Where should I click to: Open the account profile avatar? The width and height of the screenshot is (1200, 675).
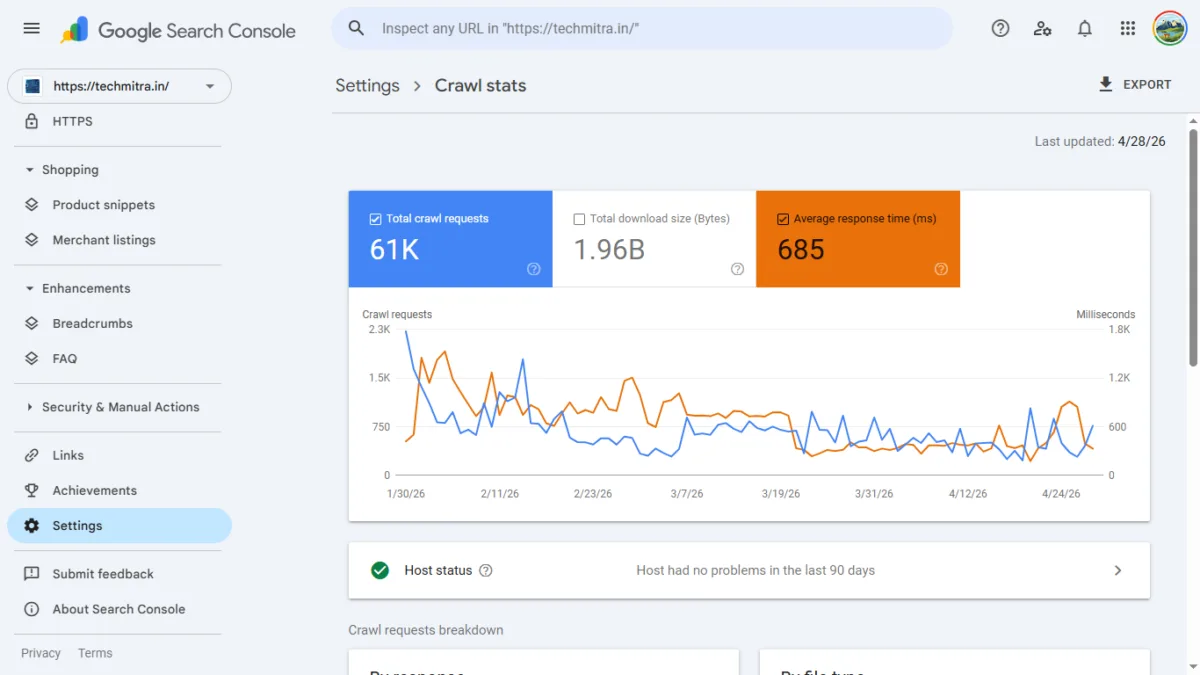1169,29
